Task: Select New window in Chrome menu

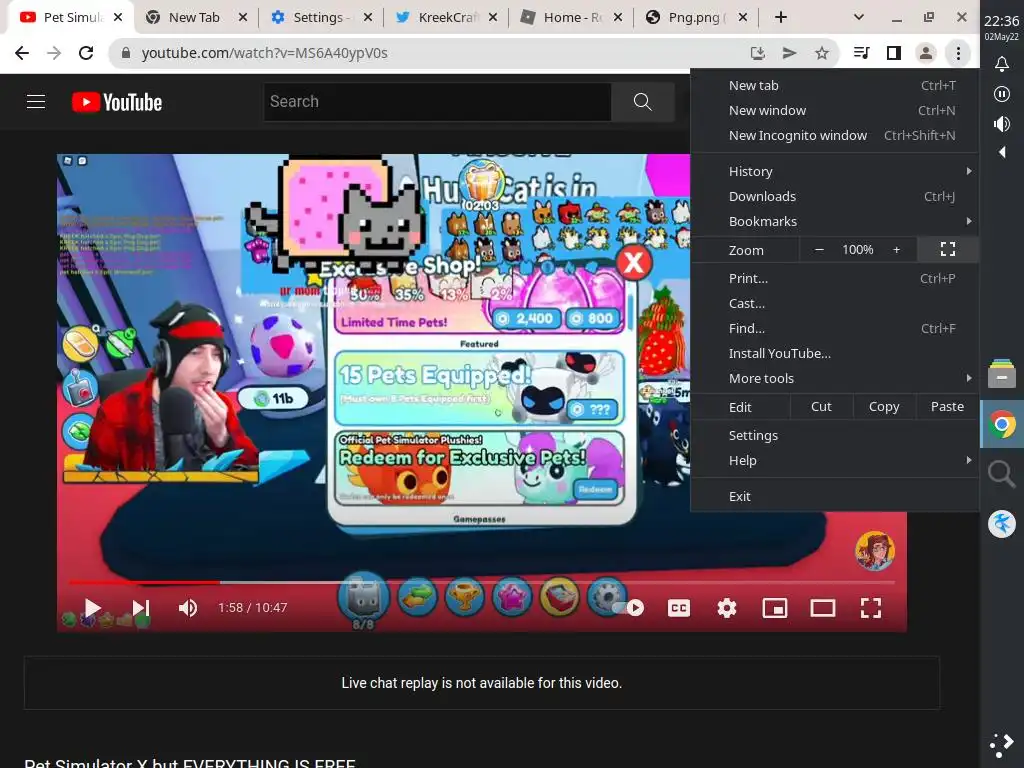Action: (x=835, y=110)
